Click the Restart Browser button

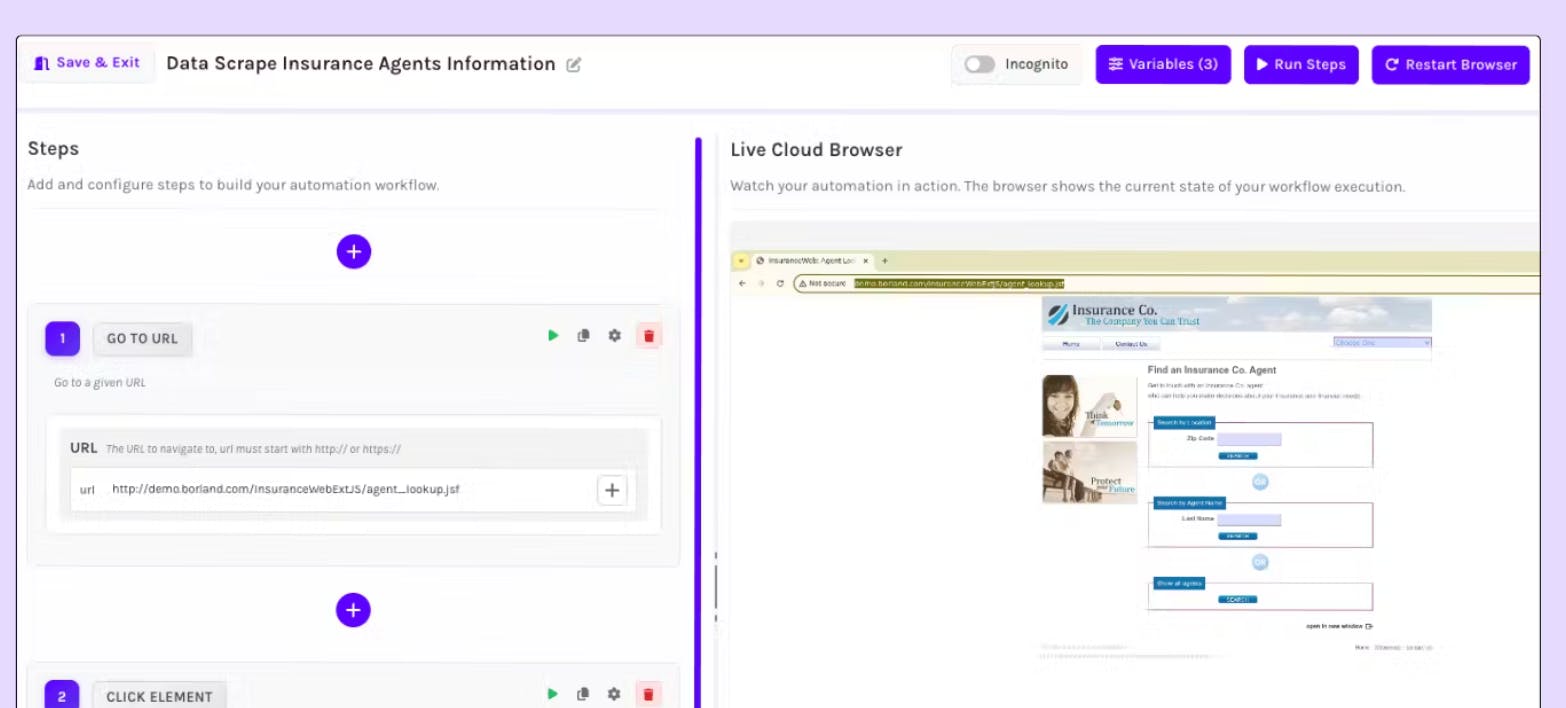(x=1450, y=64)
